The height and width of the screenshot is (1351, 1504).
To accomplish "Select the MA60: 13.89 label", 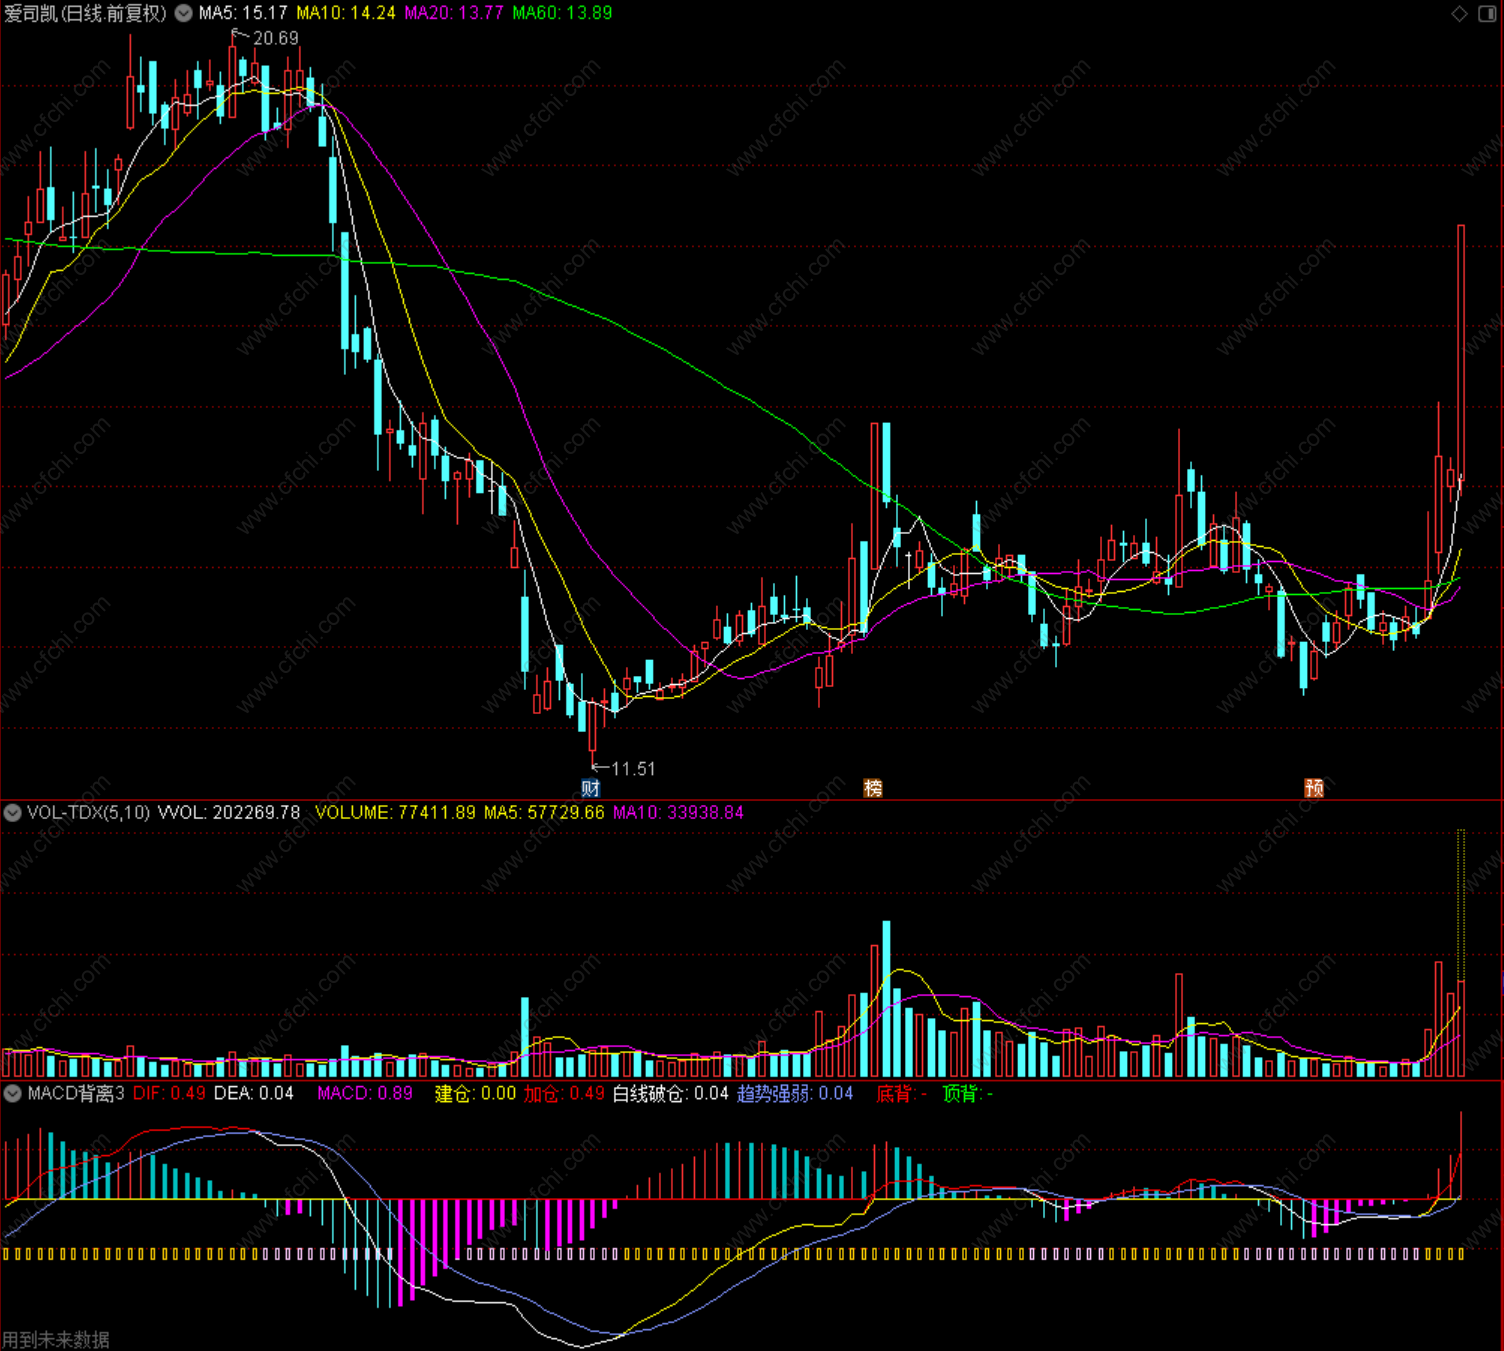I will (x=562, y=13).
